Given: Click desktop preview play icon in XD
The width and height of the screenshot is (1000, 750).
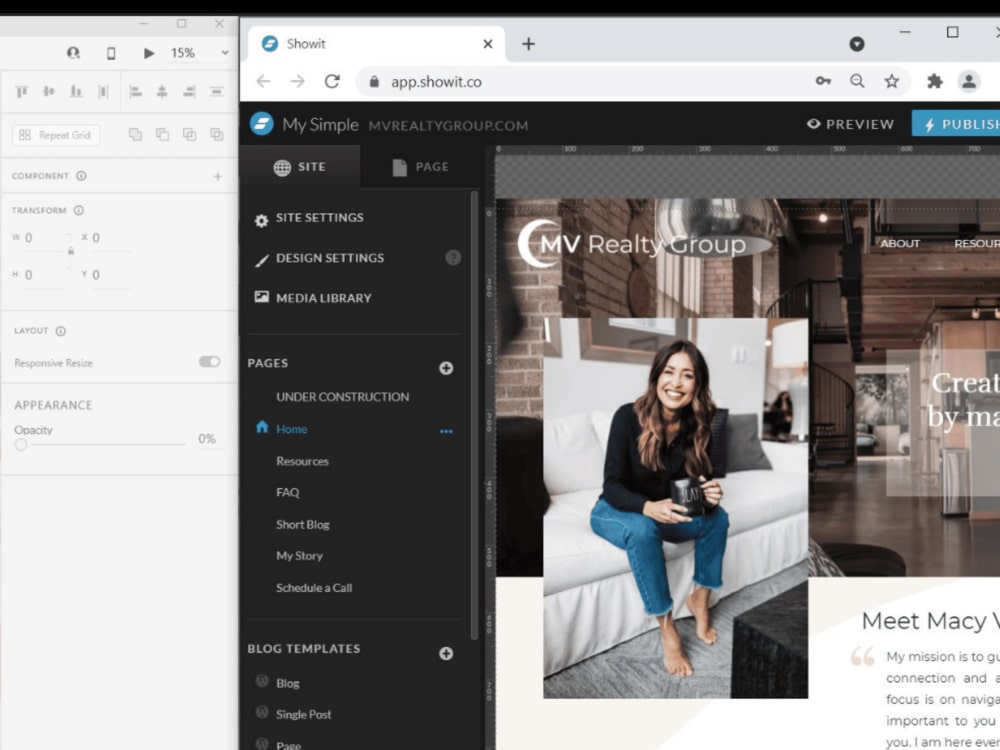Looking at the screenshot, I should (149, 53).
